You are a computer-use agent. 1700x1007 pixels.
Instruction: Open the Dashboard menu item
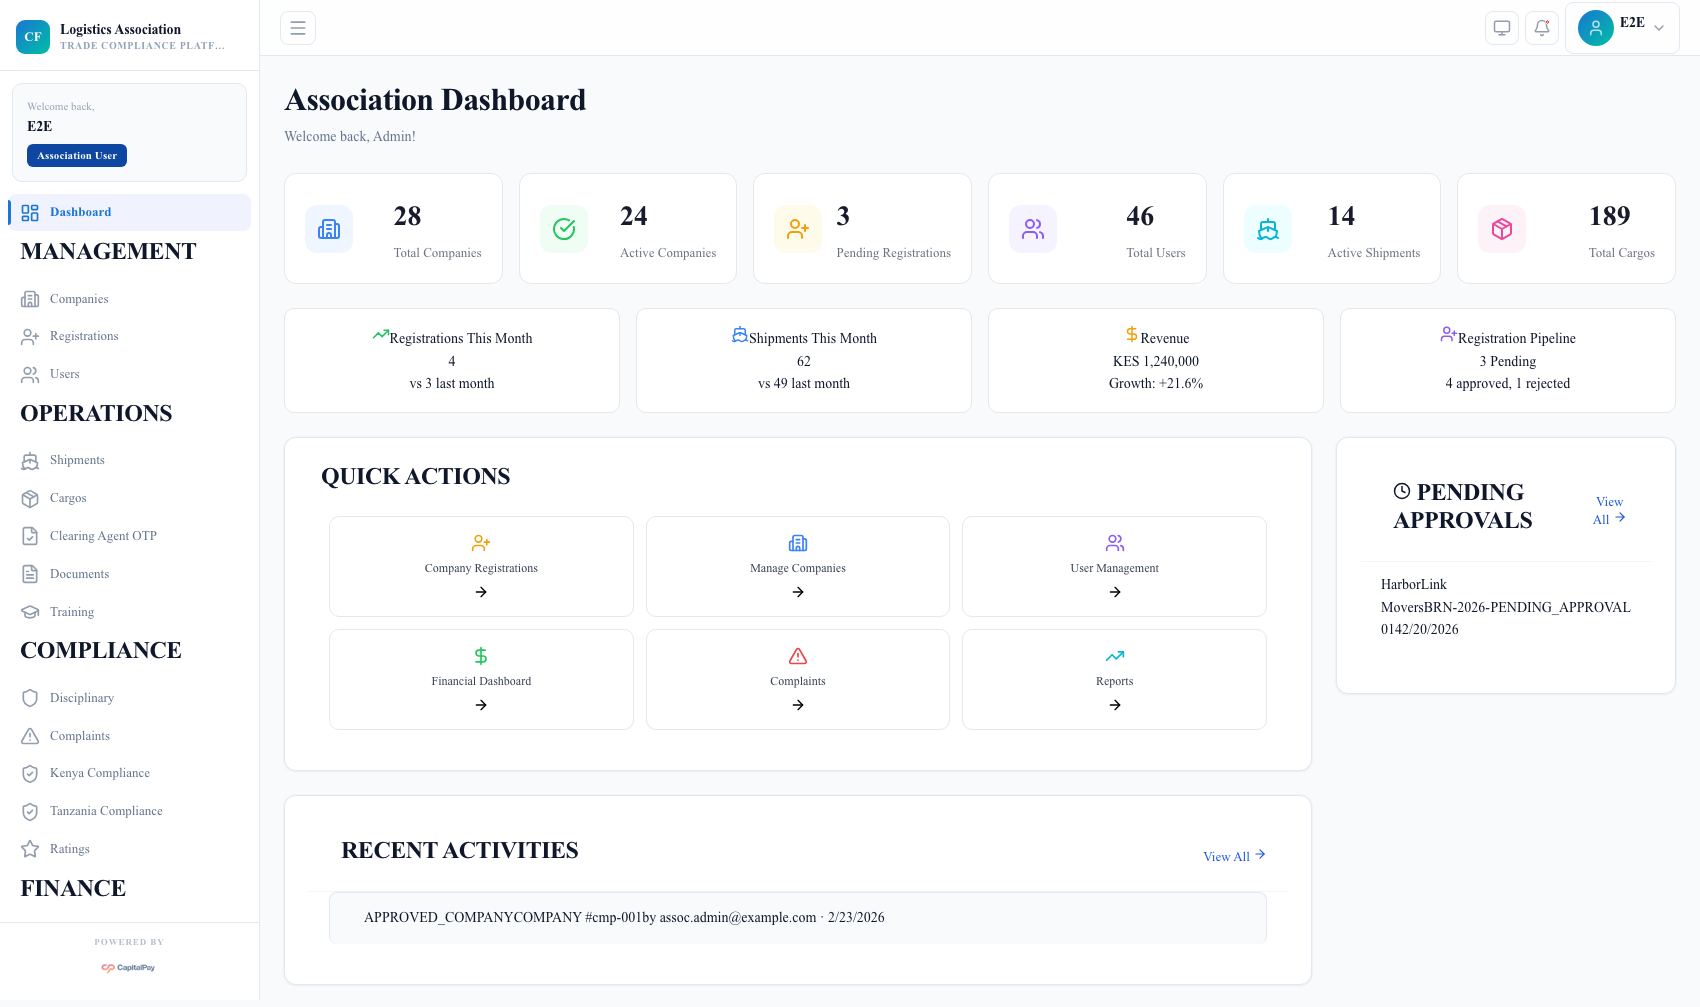pyautogui.click(x=80, y=212)
